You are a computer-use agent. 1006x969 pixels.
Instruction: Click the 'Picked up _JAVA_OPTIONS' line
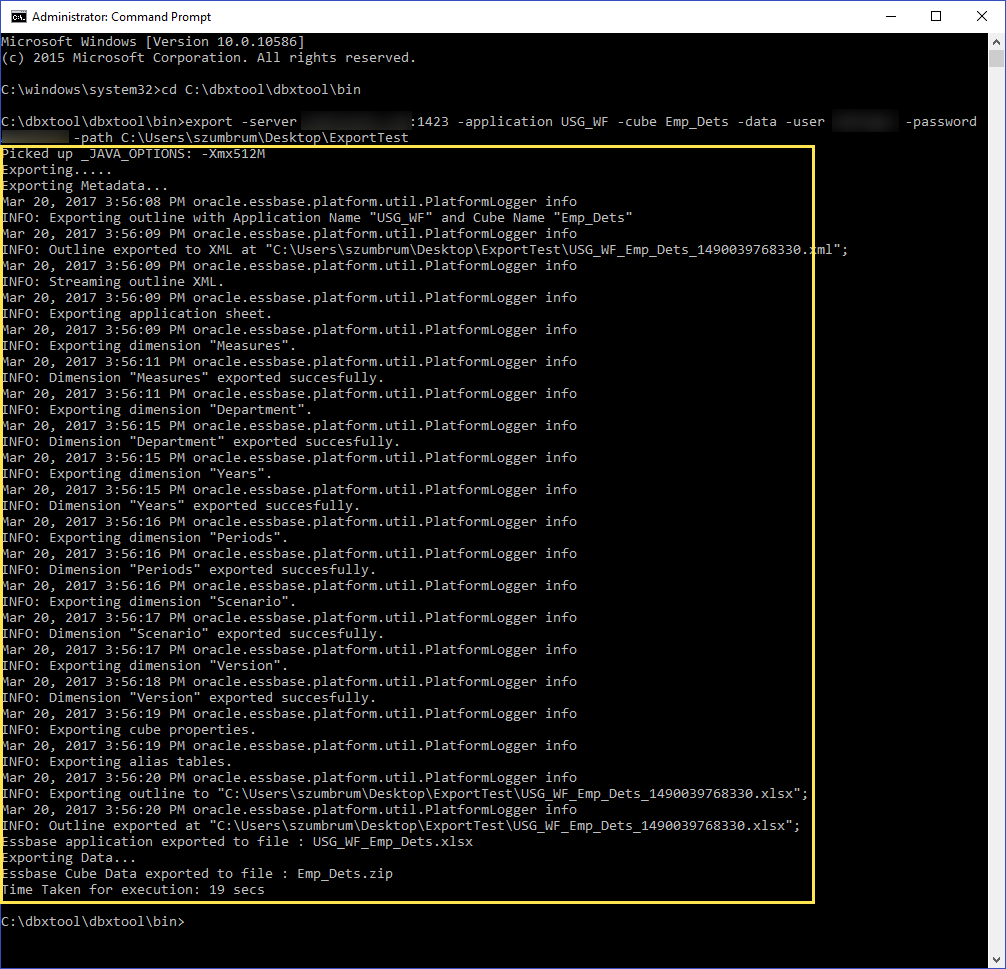coord(133,154)
